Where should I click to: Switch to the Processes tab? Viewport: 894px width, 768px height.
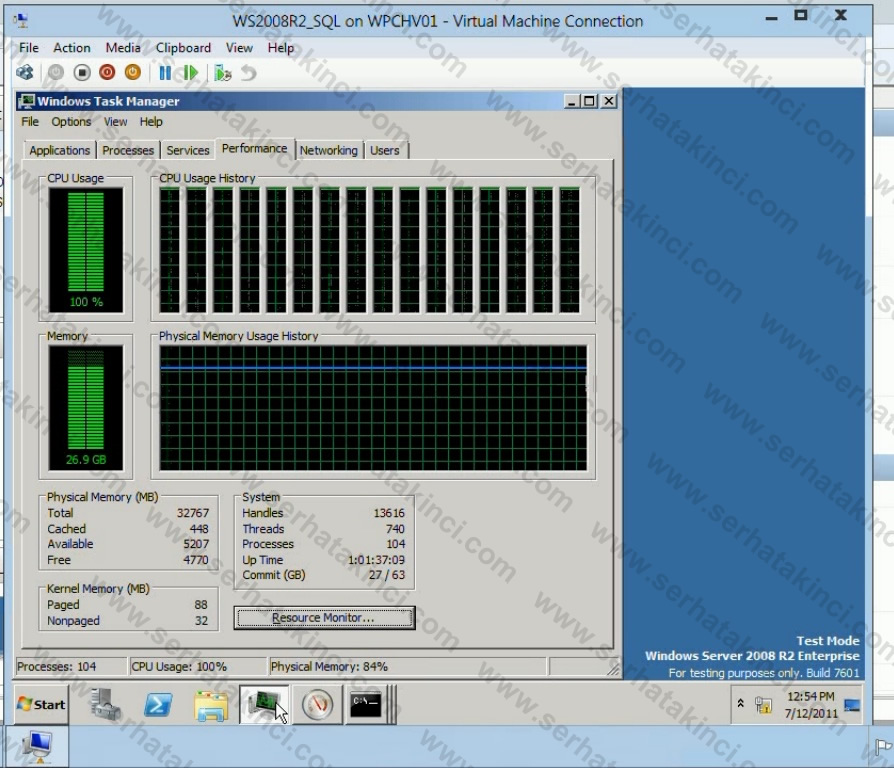coord(128,150)
